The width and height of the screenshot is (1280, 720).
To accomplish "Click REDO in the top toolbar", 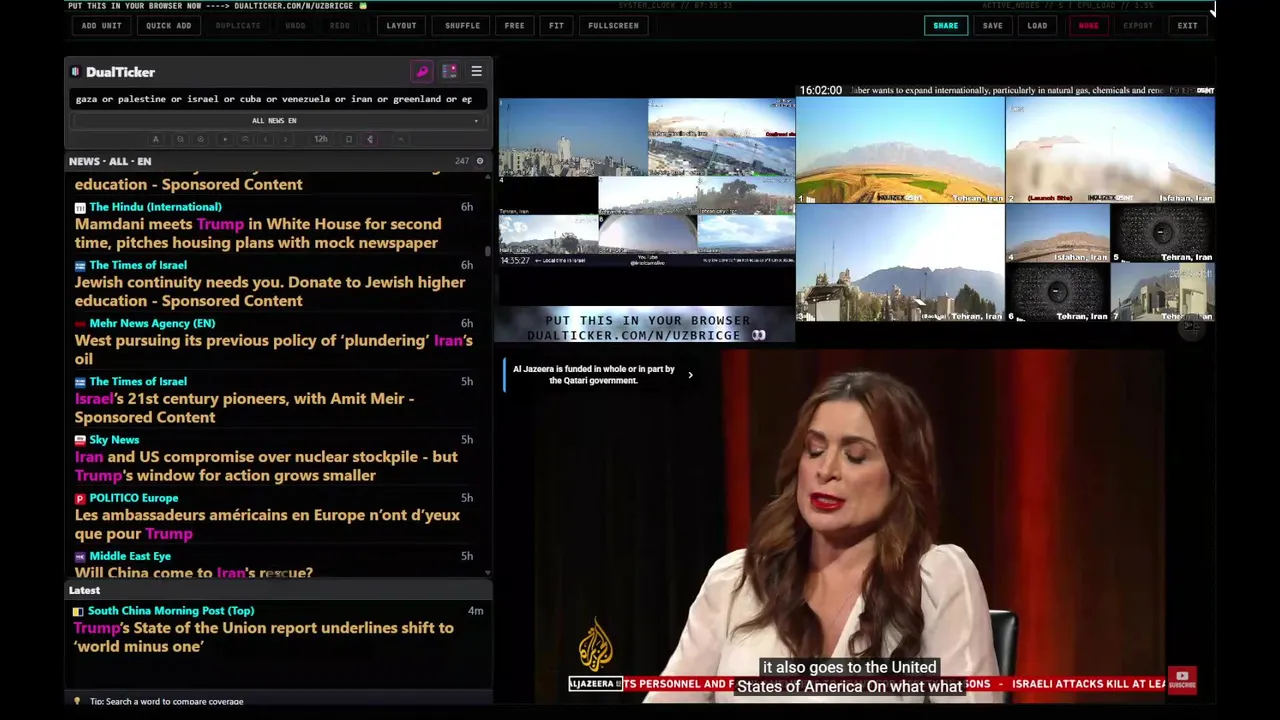I will (x=340, y=25).
